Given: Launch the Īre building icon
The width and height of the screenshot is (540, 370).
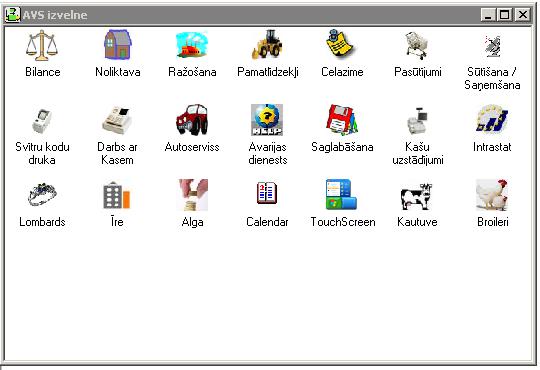Looking at the screenshot, I should point(117,195).
